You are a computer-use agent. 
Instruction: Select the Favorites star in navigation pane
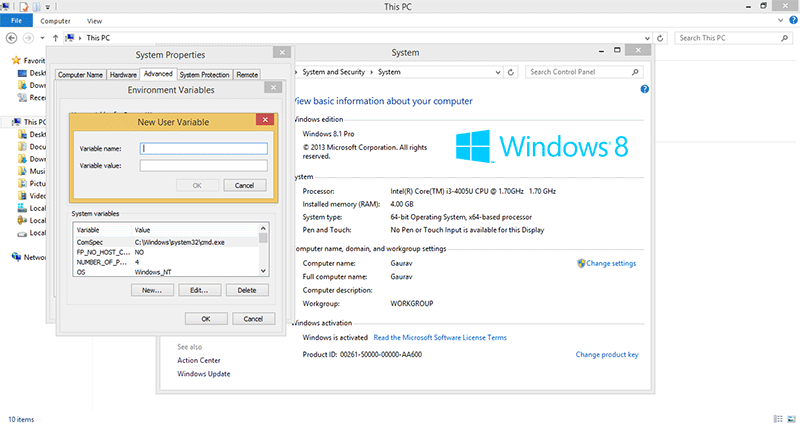16,60
